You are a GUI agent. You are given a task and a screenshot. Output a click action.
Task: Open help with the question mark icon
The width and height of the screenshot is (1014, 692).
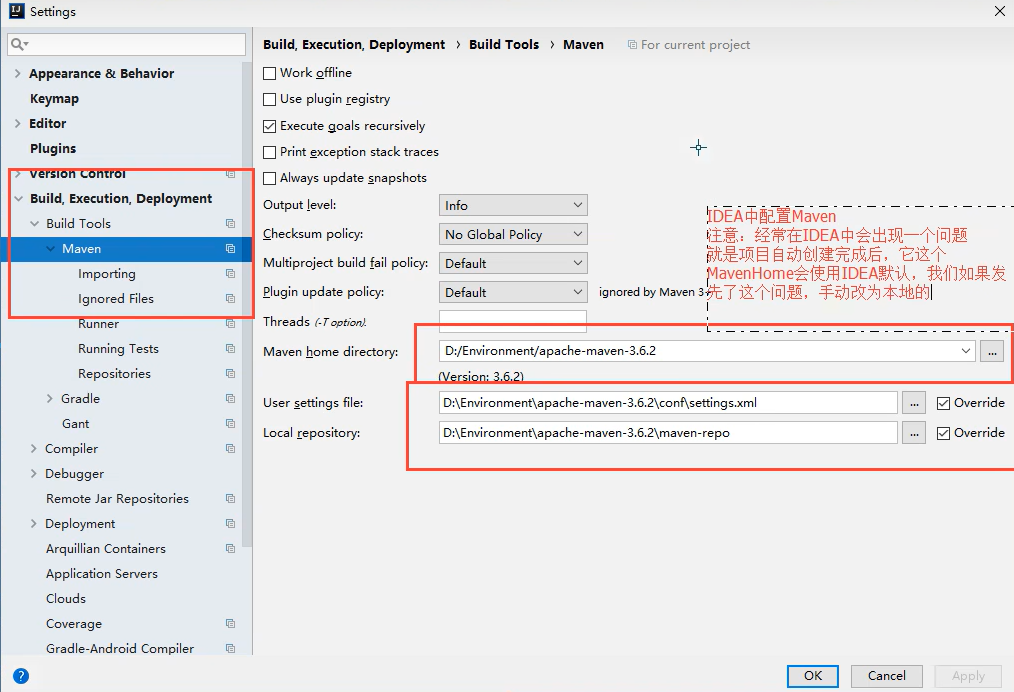[x=21, y=676]
